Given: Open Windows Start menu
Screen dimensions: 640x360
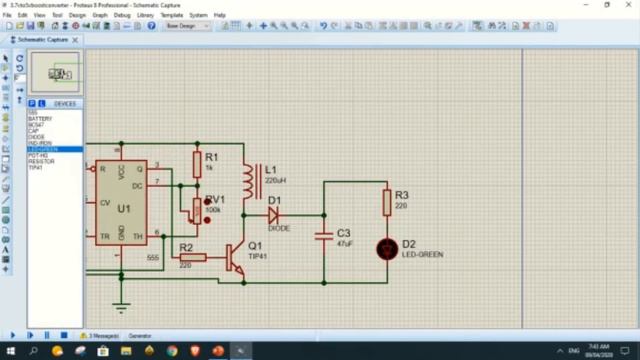Looking at the screenshot, I should (11, 351).
